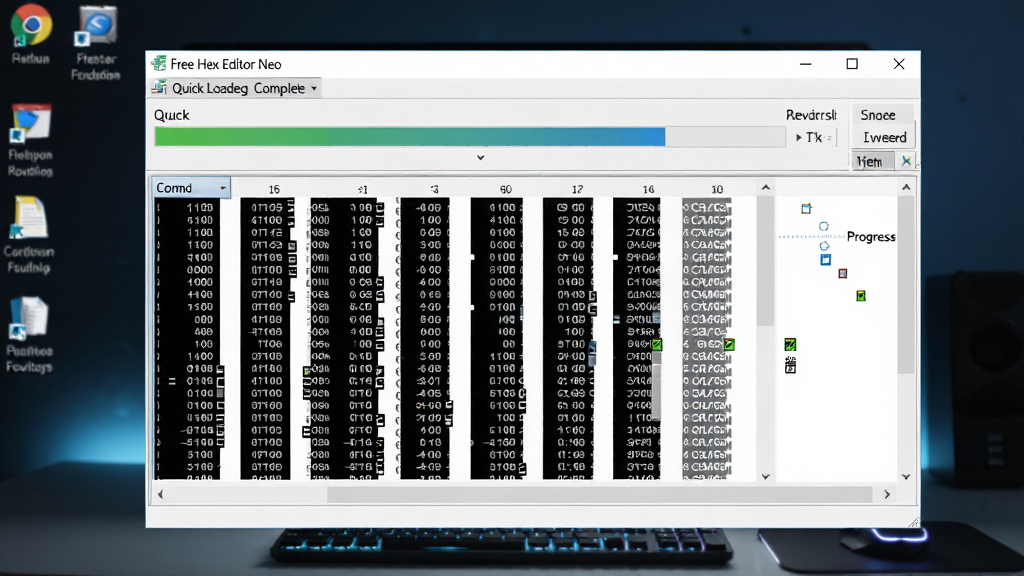Screen dimensions: 1024x576
Task: Click the Snoee button
Action: point(878,115)
